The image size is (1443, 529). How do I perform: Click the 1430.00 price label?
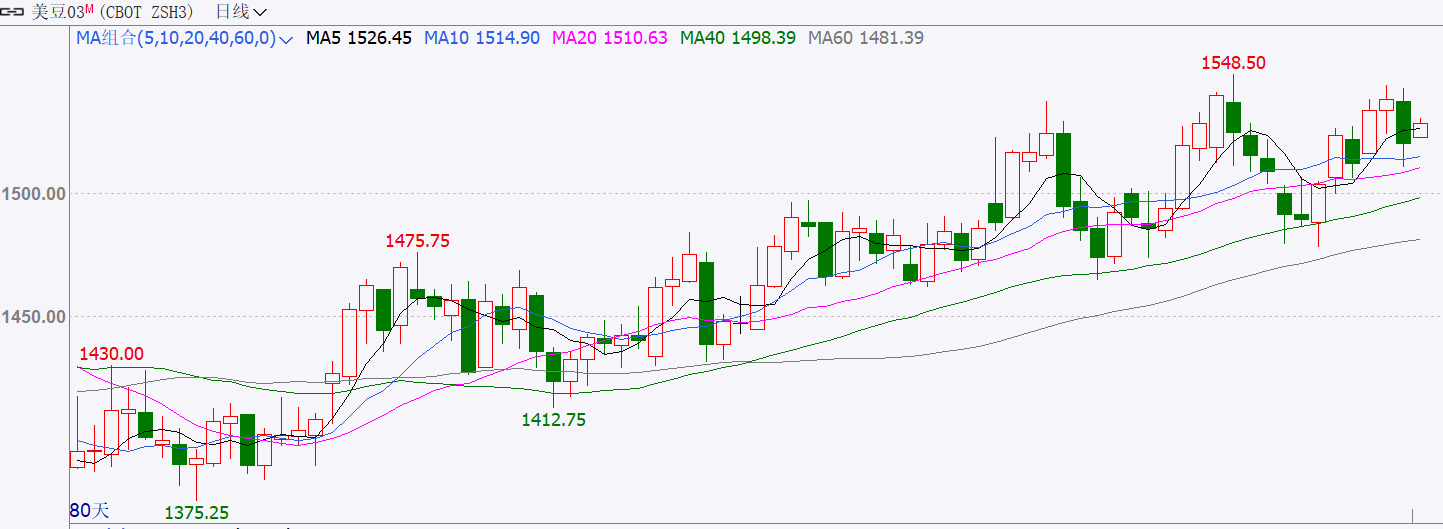(x=111, y=354)
